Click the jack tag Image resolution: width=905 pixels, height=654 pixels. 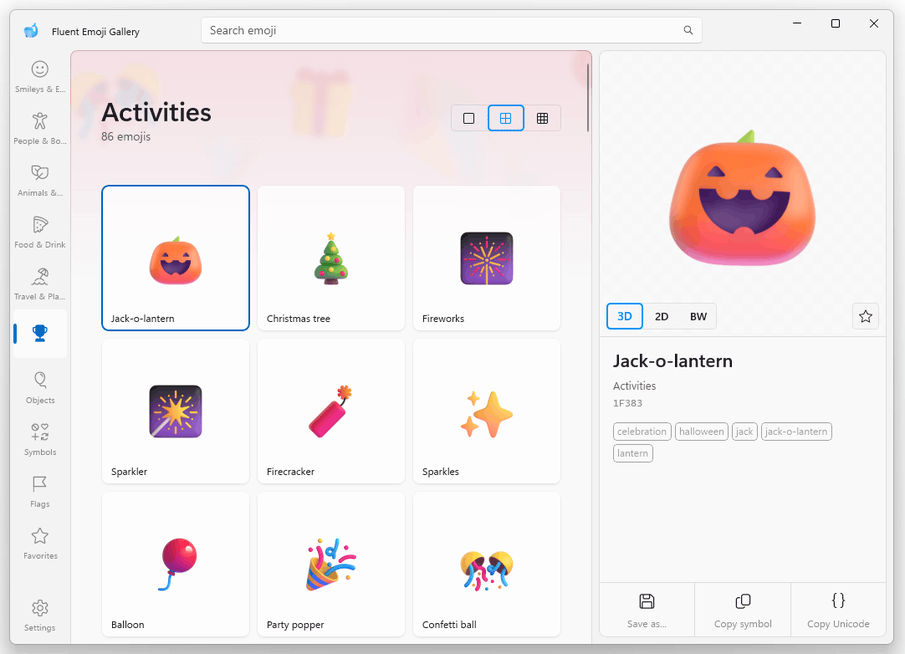[745, 432]
